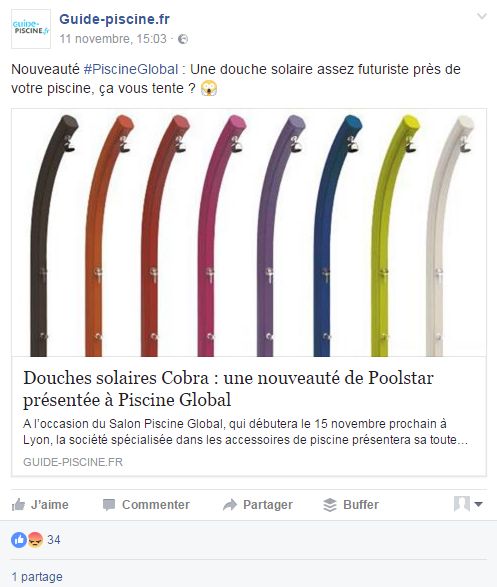
Task: Open the post timestamp 11 novembre, 15:03
Action: click(113, 39)
